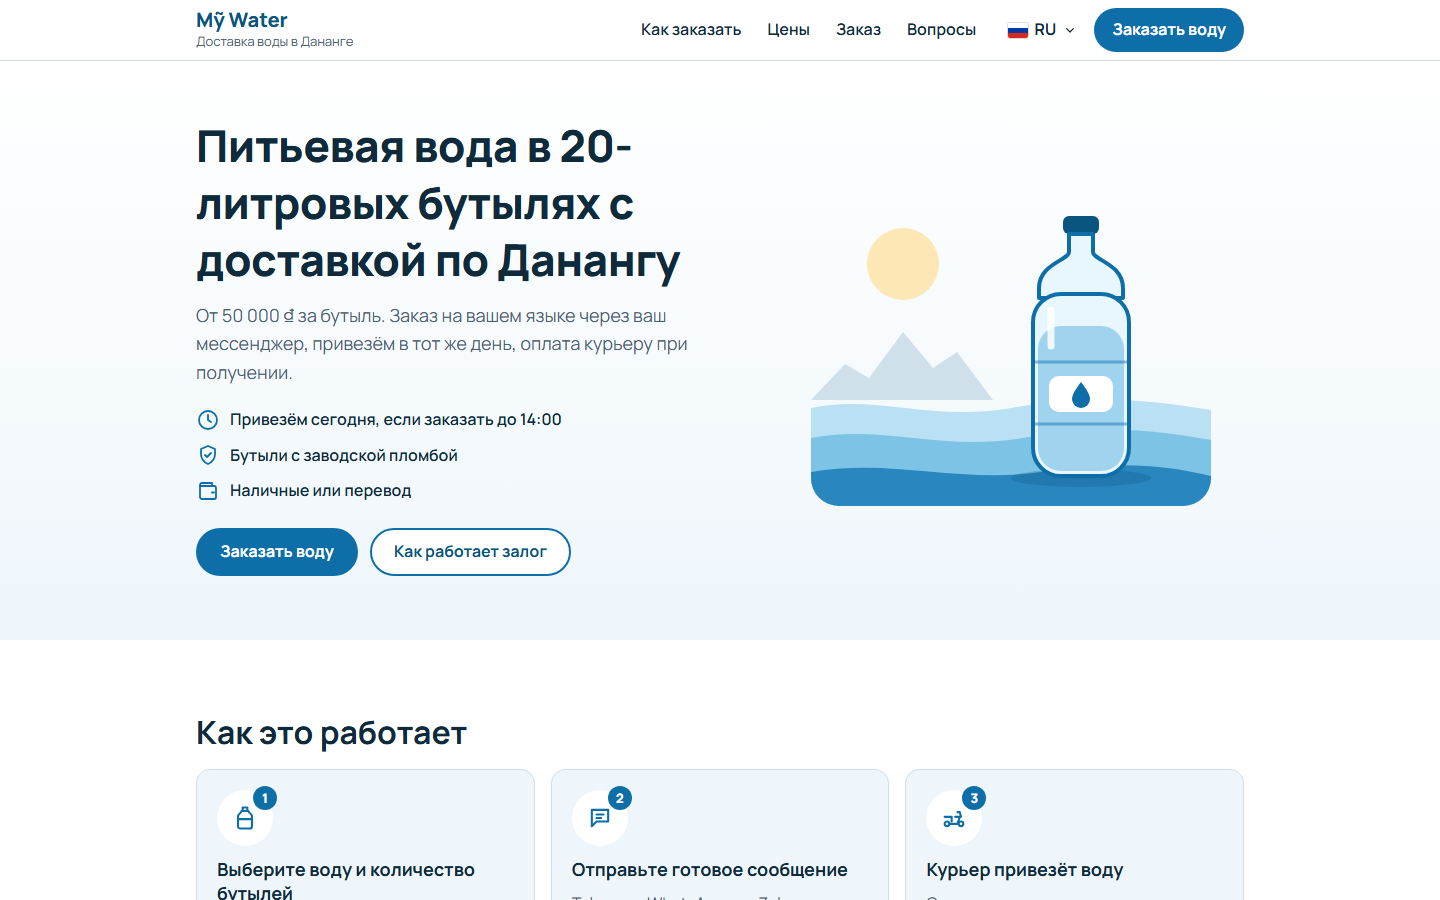Click Как работает залог button
The width and height of the screenshot is (1440, 900).
[x=470, y=552]
